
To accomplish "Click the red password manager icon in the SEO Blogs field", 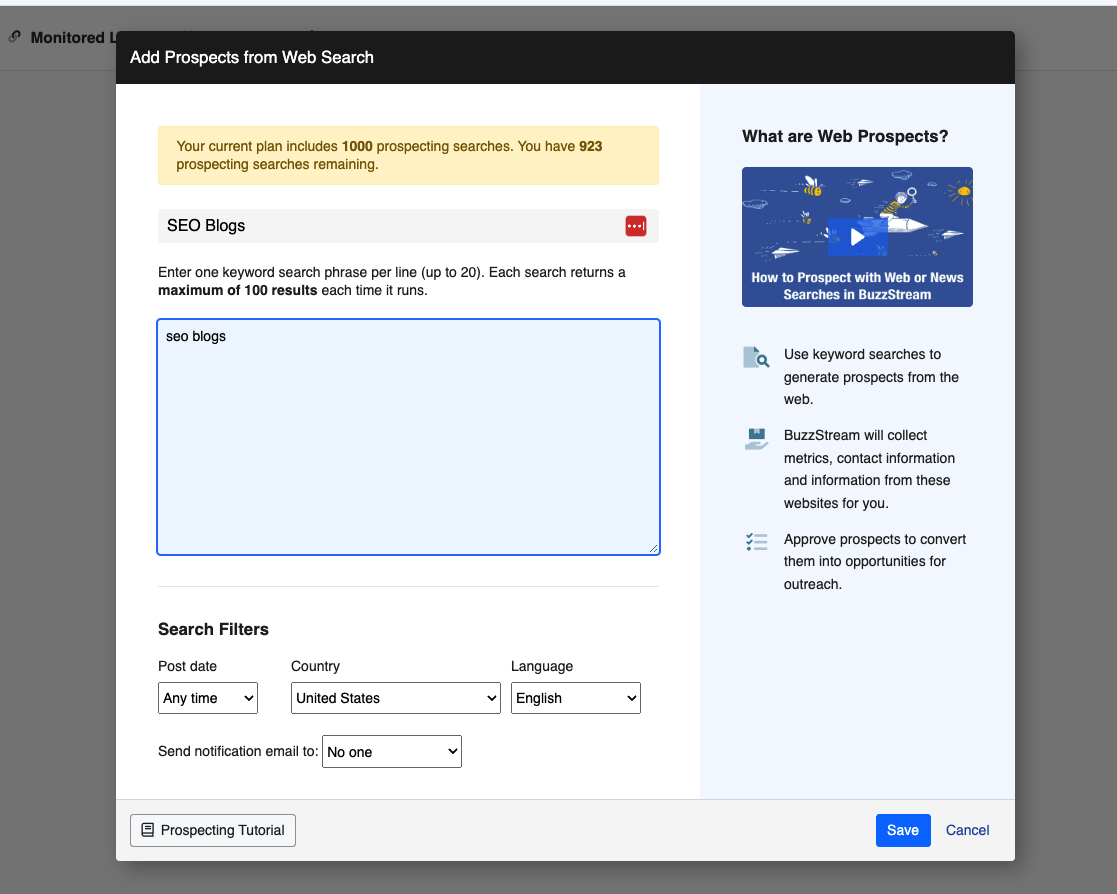I will [x=636, y=226].
